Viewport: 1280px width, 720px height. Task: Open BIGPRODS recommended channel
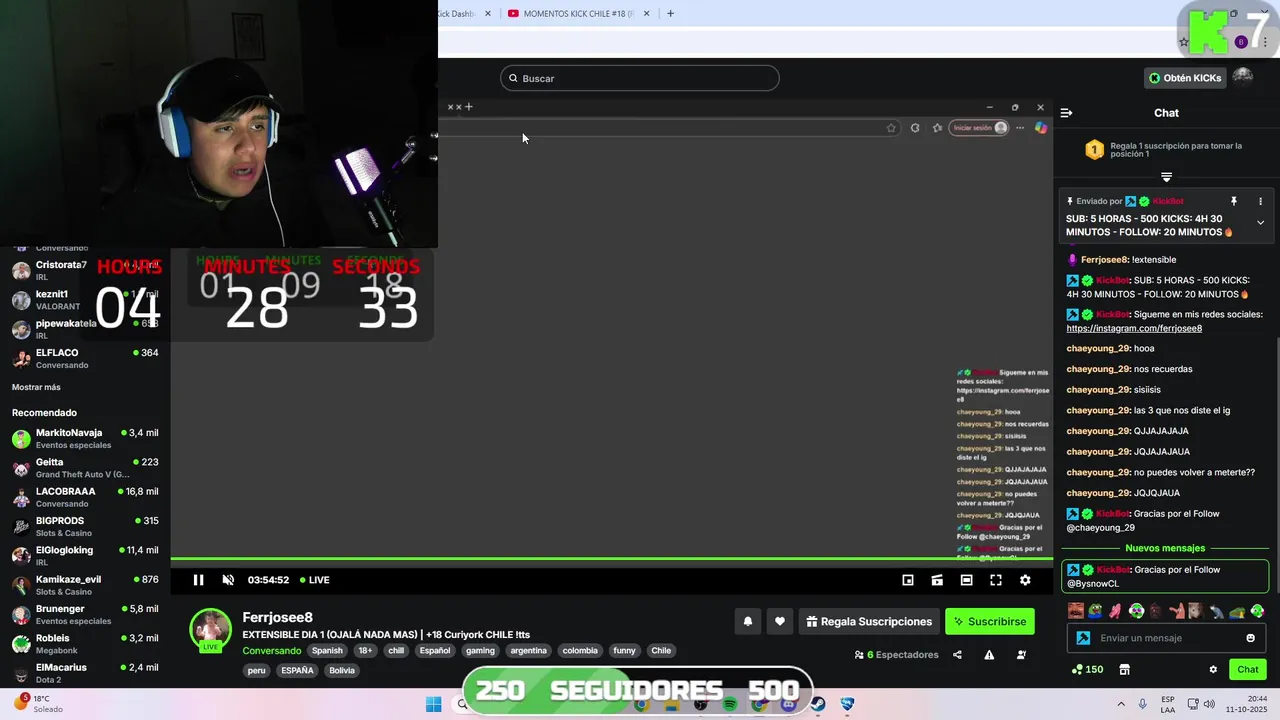85,526
